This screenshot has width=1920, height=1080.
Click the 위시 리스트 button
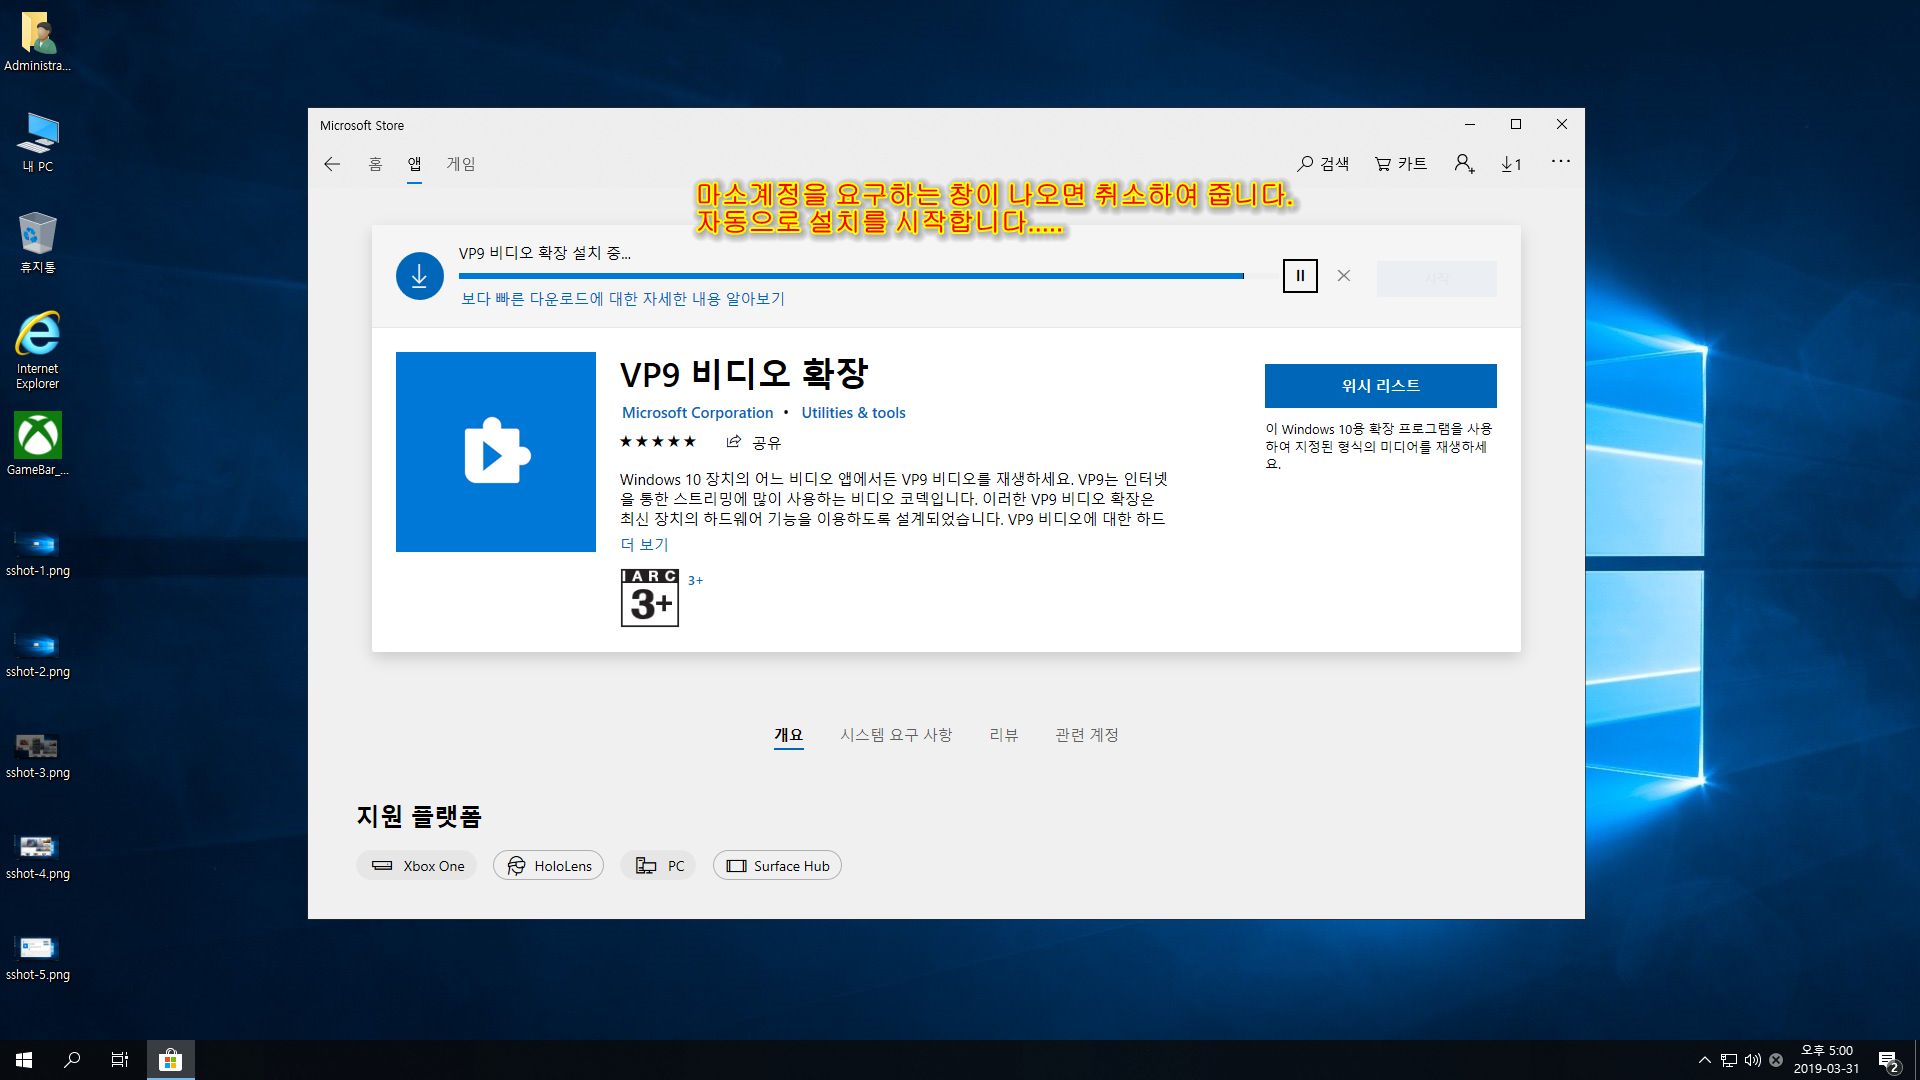tap(1380, 386)
